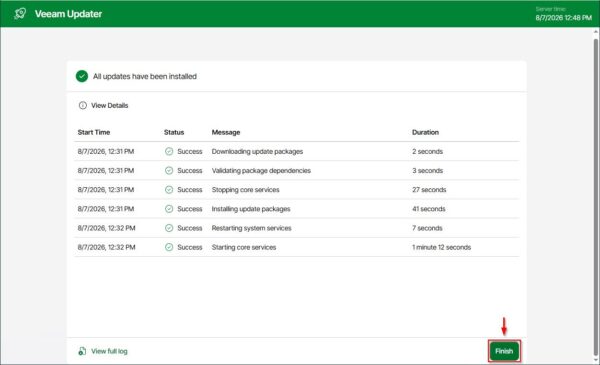The width and height of the screenshot is (600, 365).
Task: Click the start time of Starting core services
Action: [x=106, y=247]
